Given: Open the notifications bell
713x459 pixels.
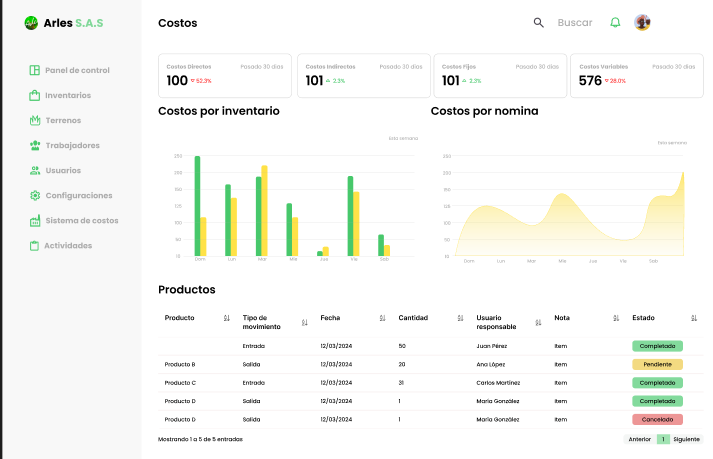Looking at the screenshot, I should pyautogui.click(x=615, y=22).
